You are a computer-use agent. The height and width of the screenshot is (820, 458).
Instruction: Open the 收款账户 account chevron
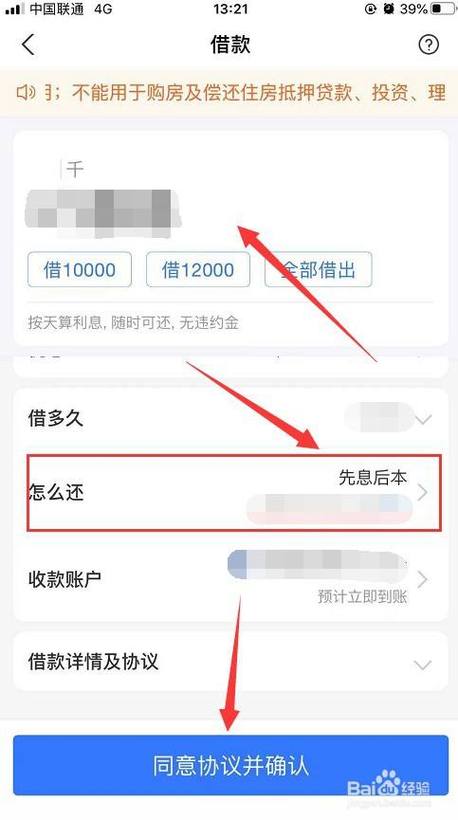pos(423,579)
